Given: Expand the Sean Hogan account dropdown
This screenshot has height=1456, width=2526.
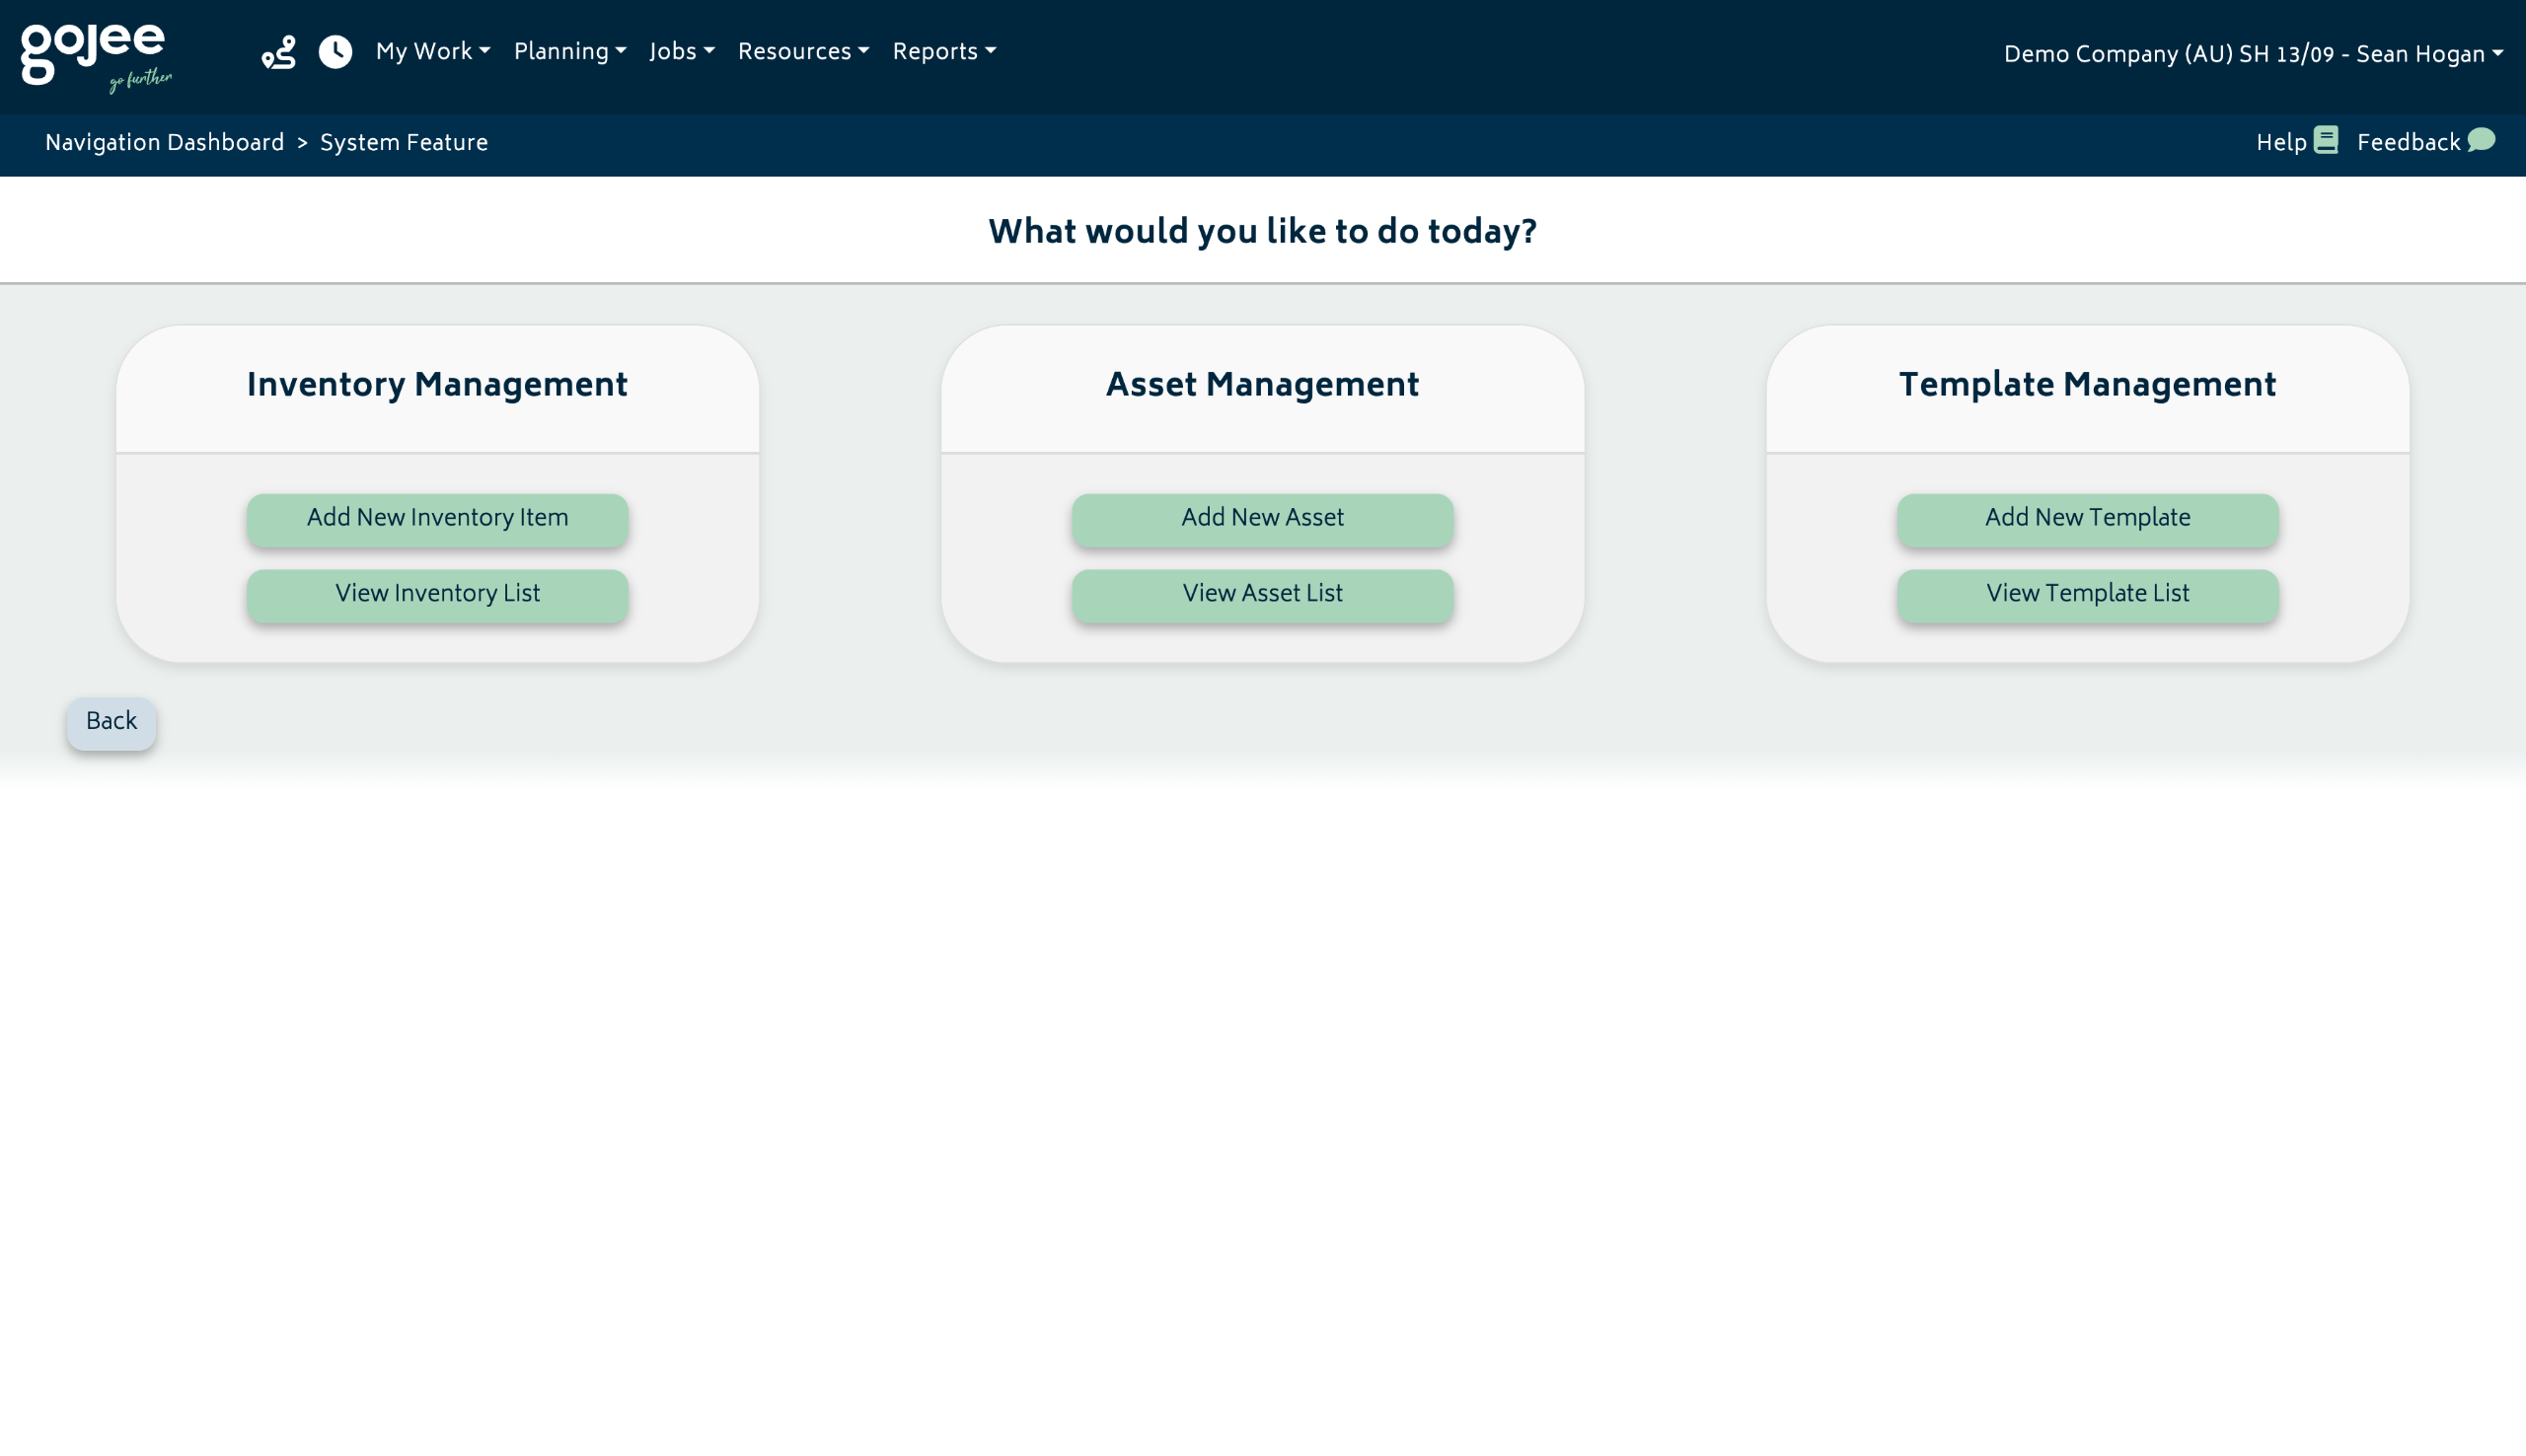Looking at the screenshot, I should point(2252,55).
